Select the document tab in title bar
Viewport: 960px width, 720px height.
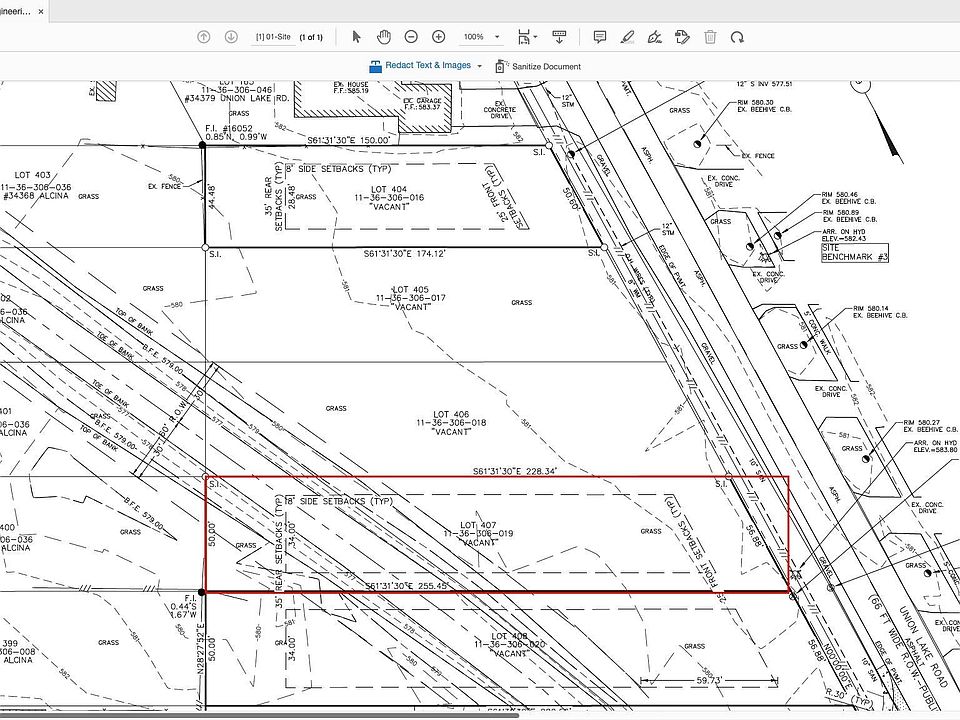point(14,12)
